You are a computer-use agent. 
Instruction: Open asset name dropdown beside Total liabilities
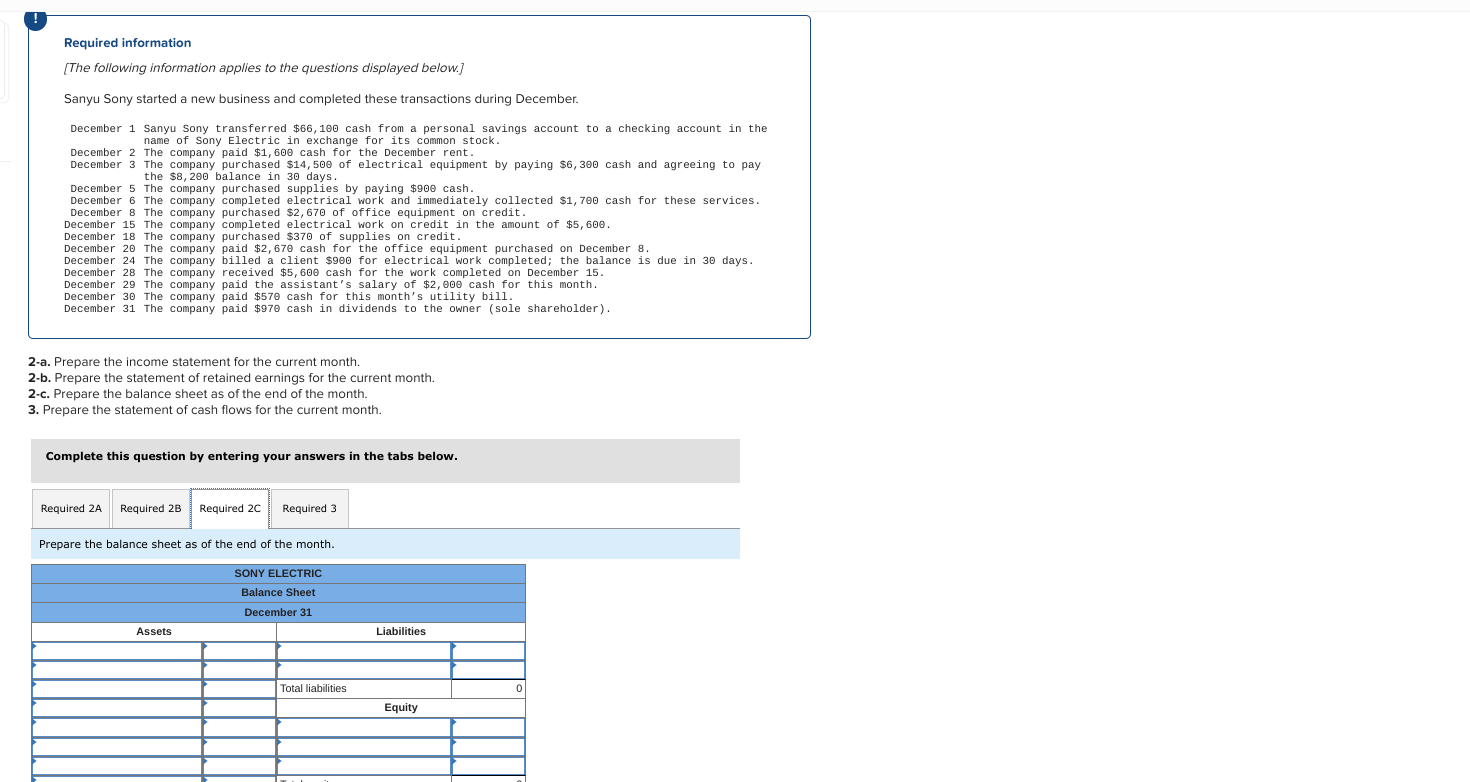117,689
